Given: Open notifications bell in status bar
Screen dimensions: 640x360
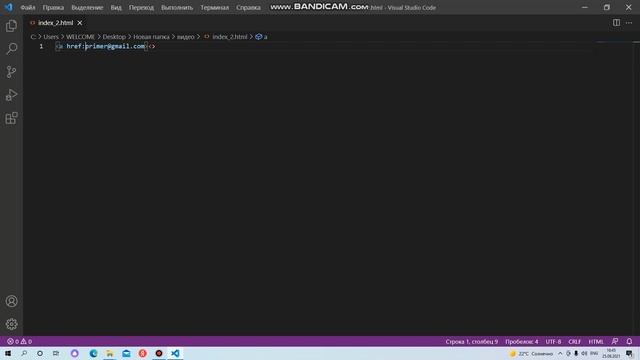Looking at the screenshot, I should tap(629, 342).
